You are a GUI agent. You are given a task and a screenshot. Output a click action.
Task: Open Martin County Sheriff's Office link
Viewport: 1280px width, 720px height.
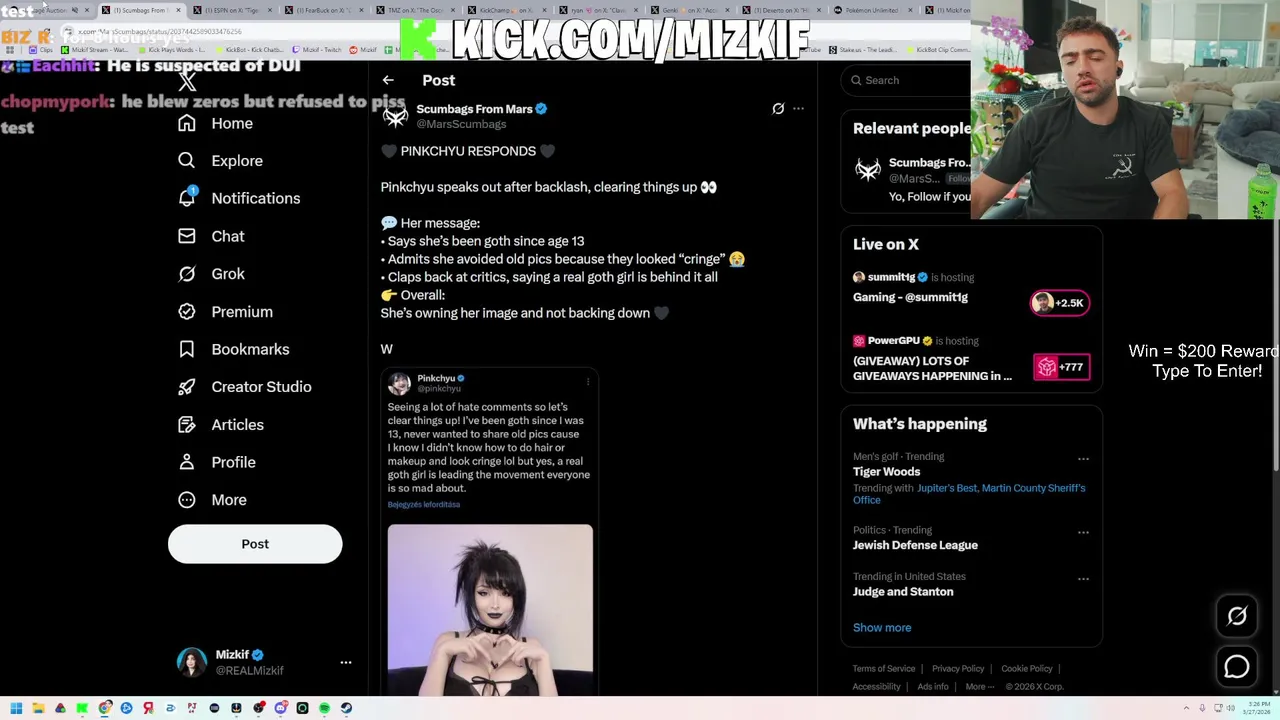968,494
